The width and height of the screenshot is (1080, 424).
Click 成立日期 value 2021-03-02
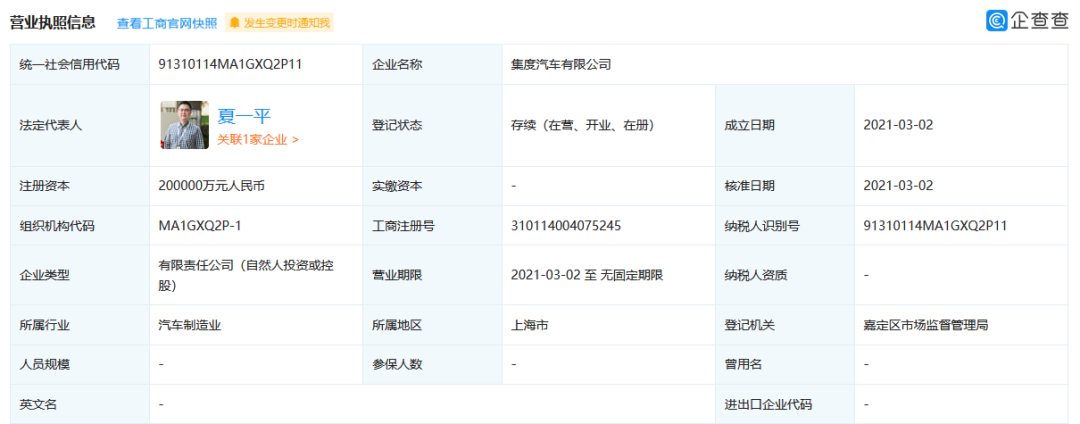(898, 125)
